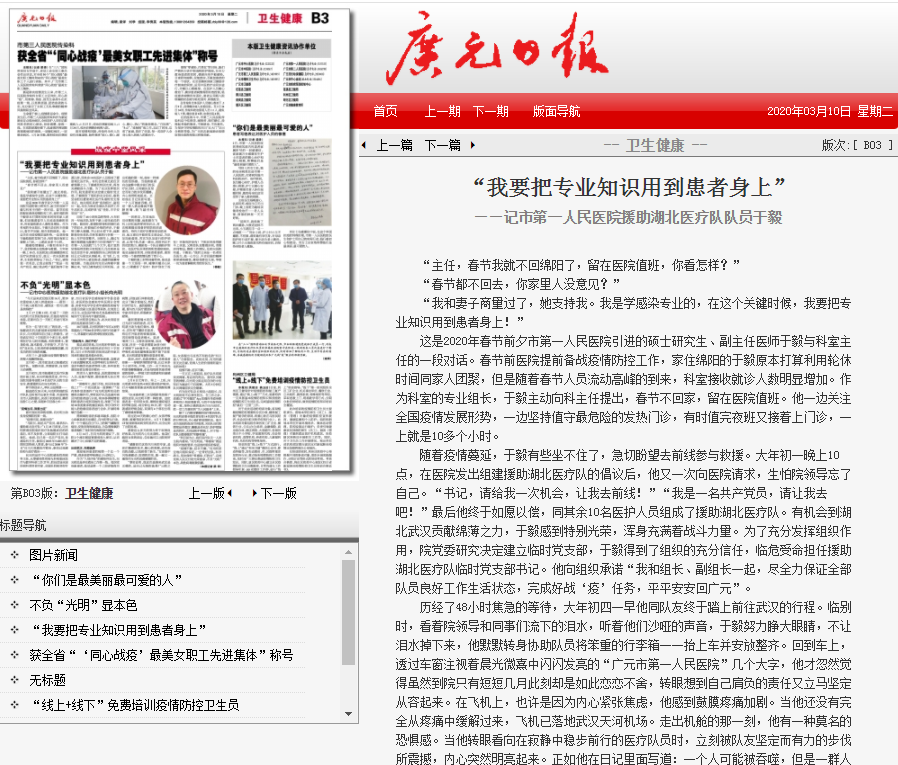The image size is (898, 765).
Task: Open the "线上+线下"免费培训疫情防控卫生员 headline
Action: coord(134,705)
